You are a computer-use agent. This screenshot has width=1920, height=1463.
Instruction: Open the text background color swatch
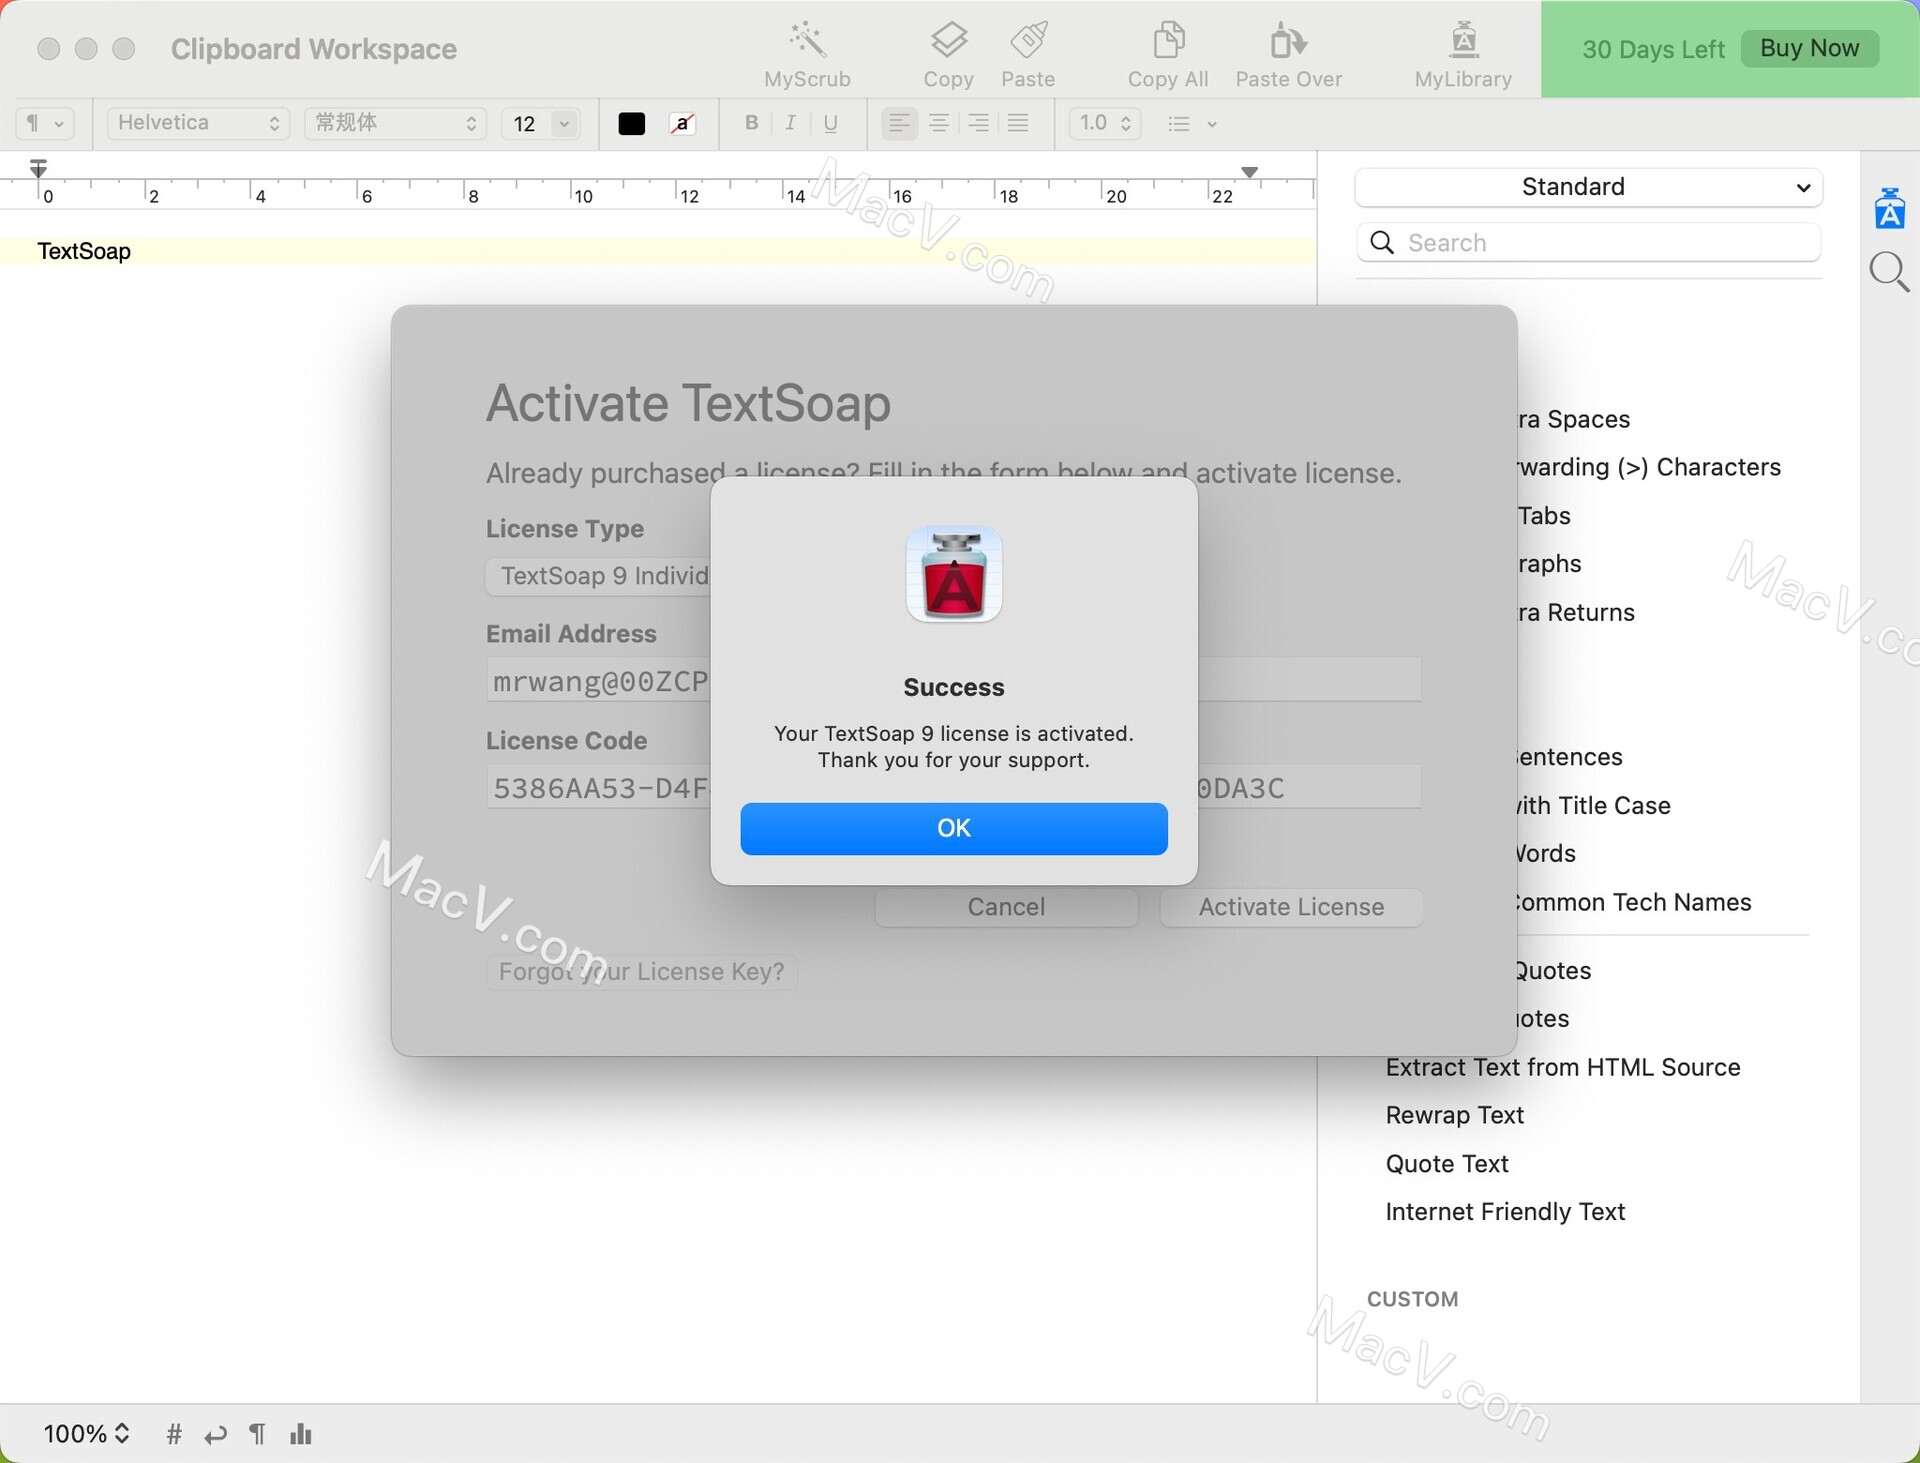pyautogui.click(x=682, y=123)
